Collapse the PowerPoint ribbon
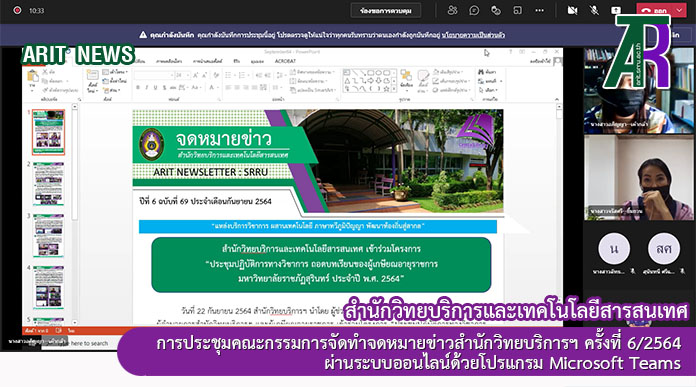Image resolution: width=696 pixels, height=387 pixels. point(557,99)
